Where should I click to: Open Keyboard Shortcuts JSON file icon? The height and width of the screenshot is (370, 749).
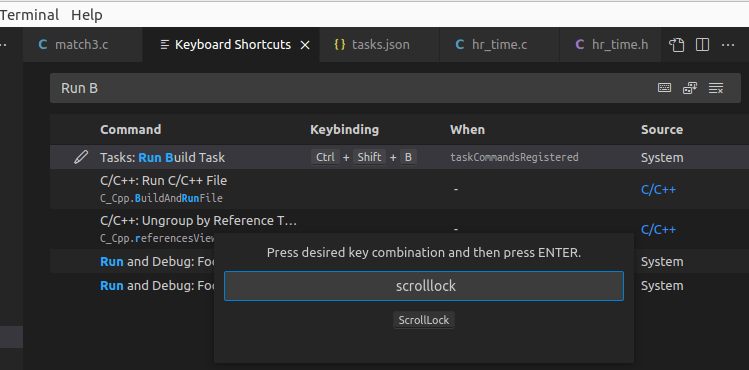(676, 45)
